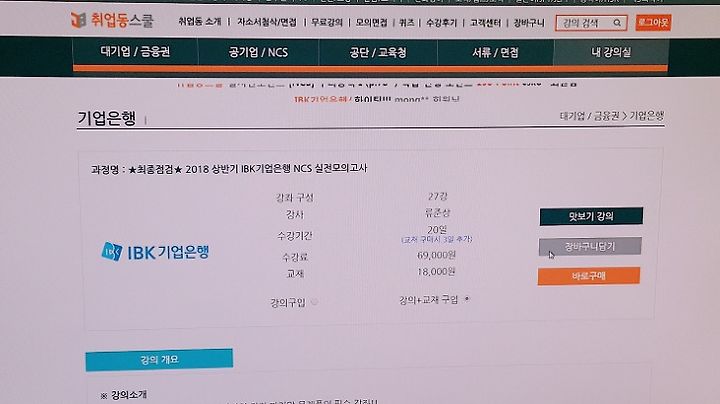Click the IBK기업은행 logo image
The height and width of the screenshot is (404, 720).
click(155, 252)
